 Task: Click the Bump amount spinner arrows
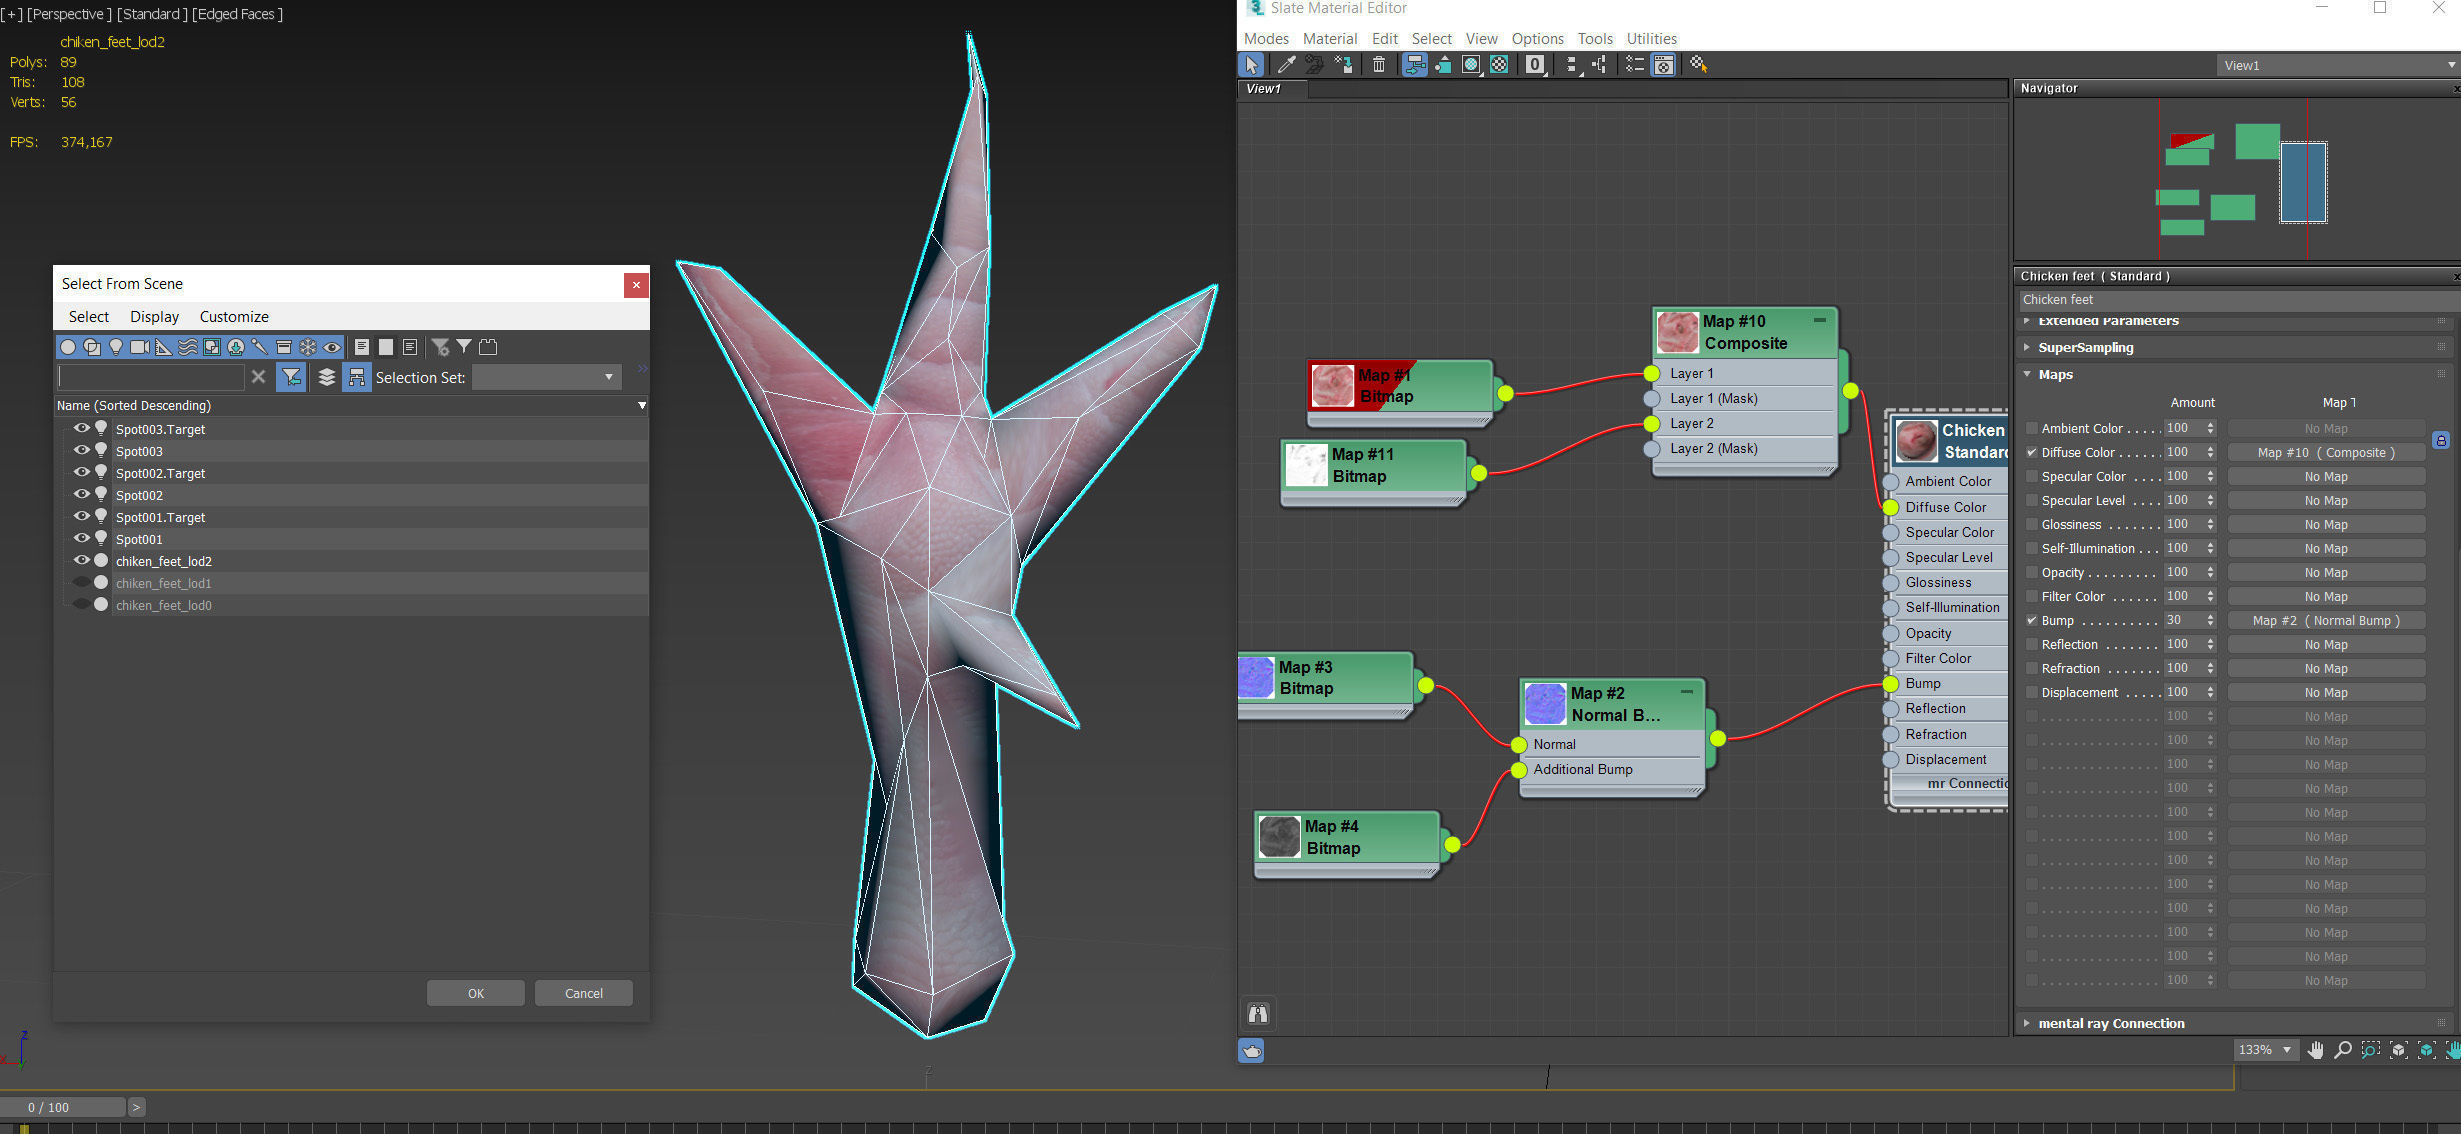tap(2210, 620)
